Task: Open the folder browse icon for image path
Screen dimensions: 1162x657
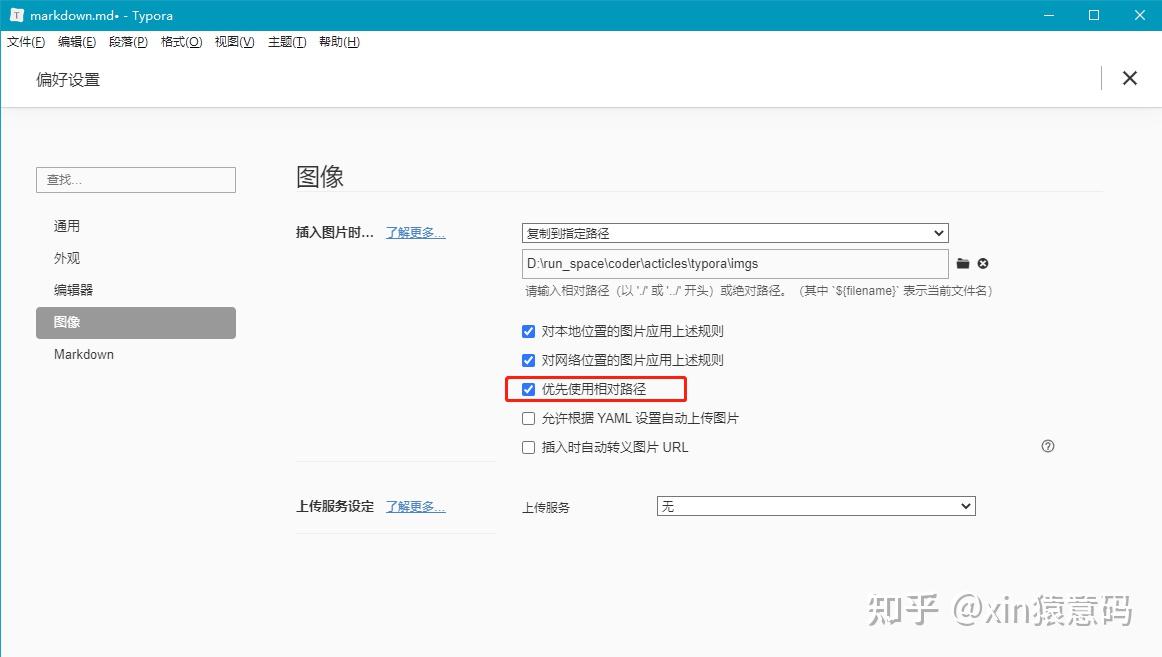Action: coord(962,263)
